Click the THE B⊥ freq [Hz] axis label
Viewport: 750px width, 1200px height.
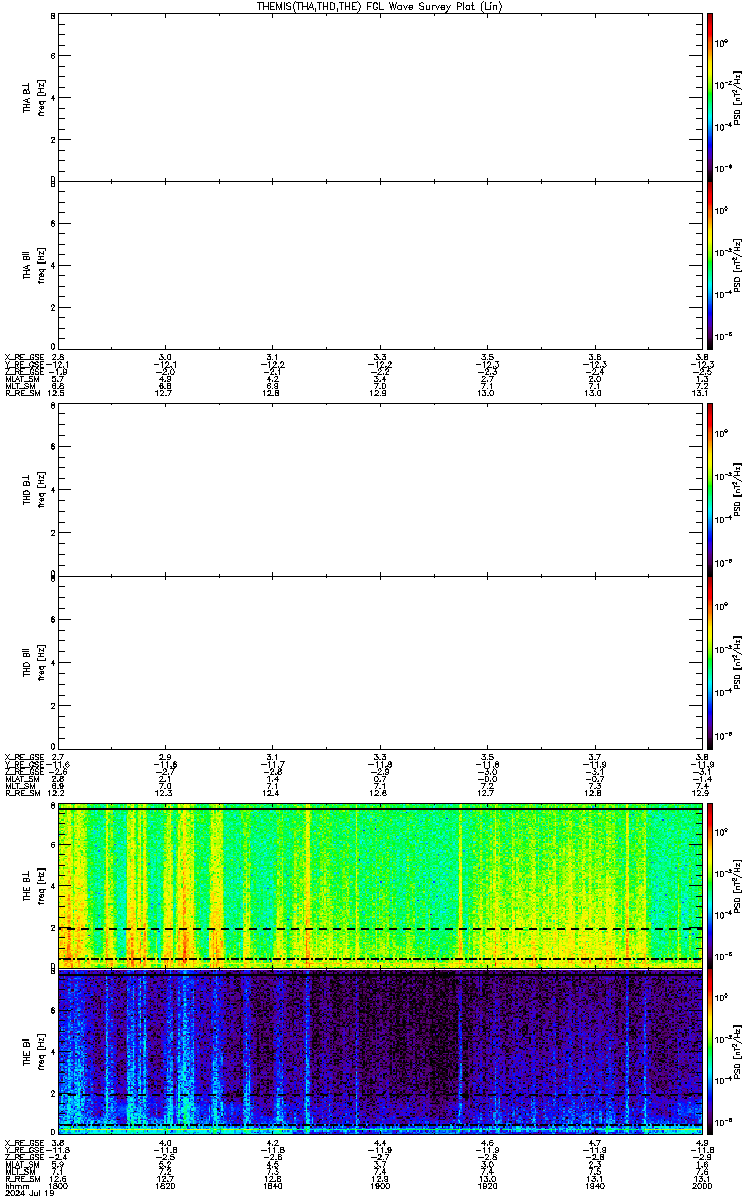click(x=33, y=884)
